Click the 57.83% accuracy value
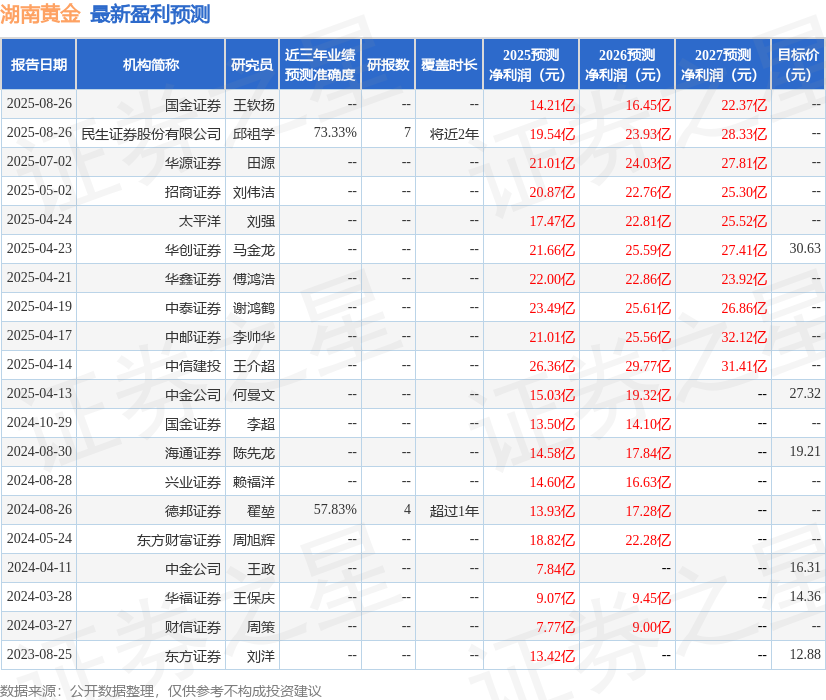Viewport: 826px width, 700px height. [x=335, y=509]
